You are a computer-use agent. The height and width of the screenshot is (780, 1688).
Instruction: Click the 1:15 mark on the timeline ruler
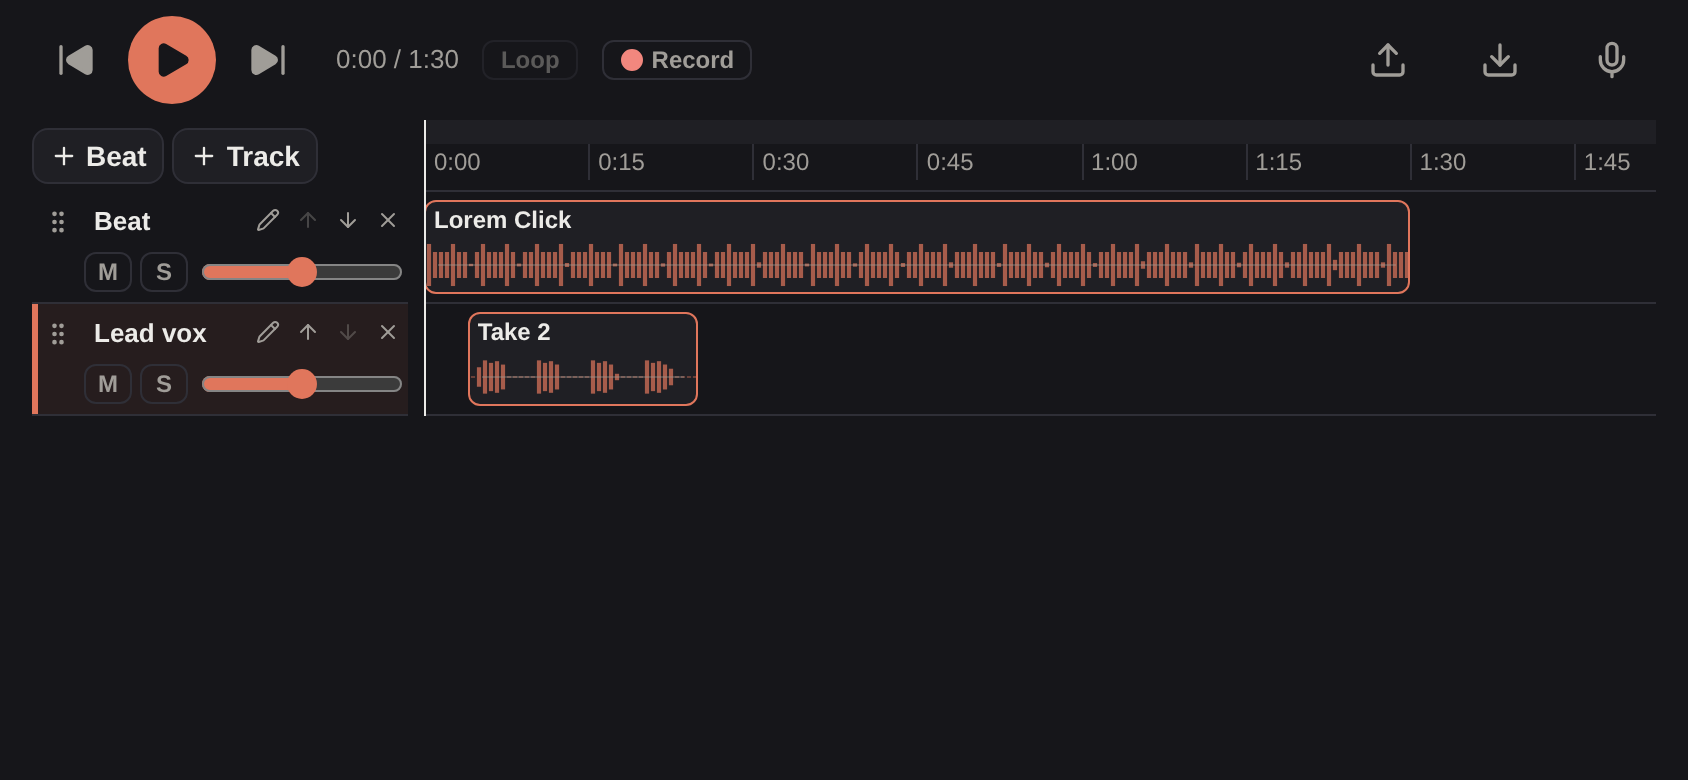click(x=1279, y=162)
